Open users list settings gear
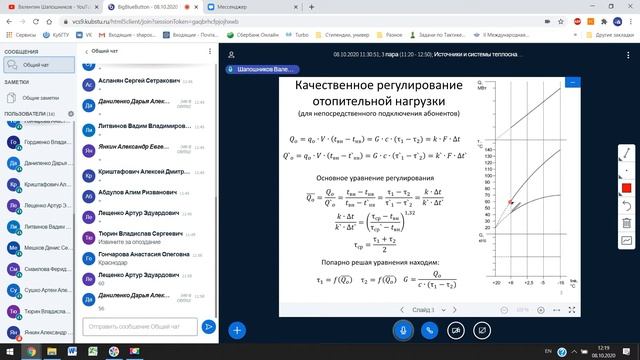 pyautogui.click(x=71, y=114)
